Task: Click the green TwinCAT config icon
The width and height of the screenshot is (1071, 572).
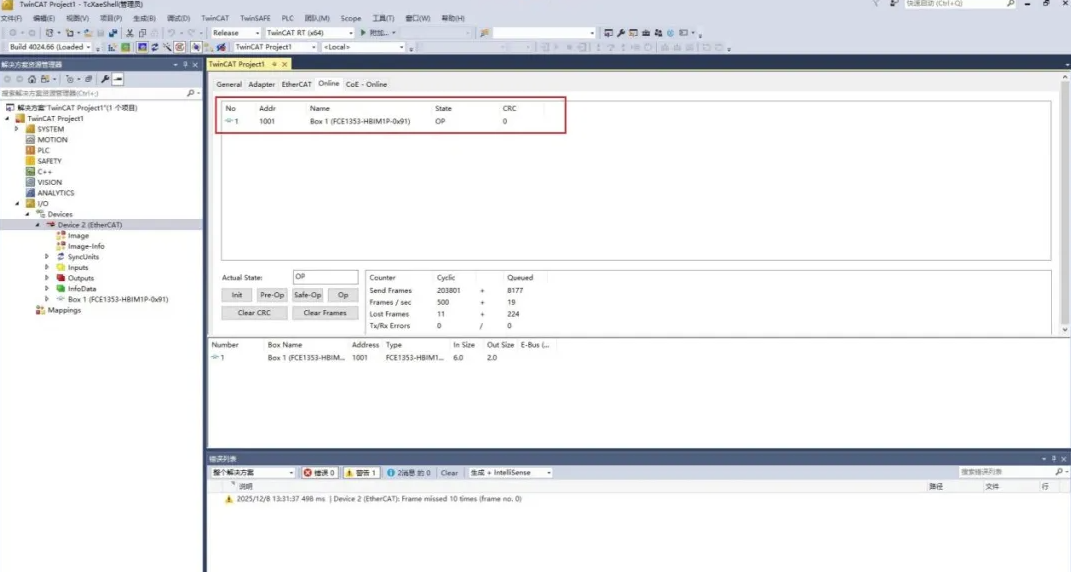Action: click(125, 47)
